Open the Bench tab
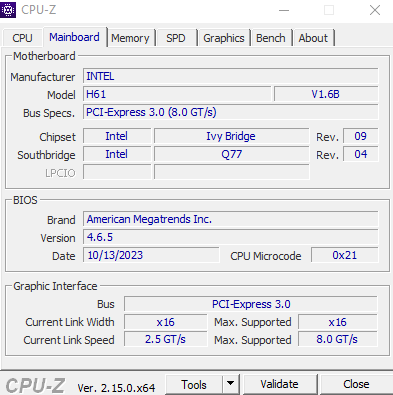 click(271, 38)
